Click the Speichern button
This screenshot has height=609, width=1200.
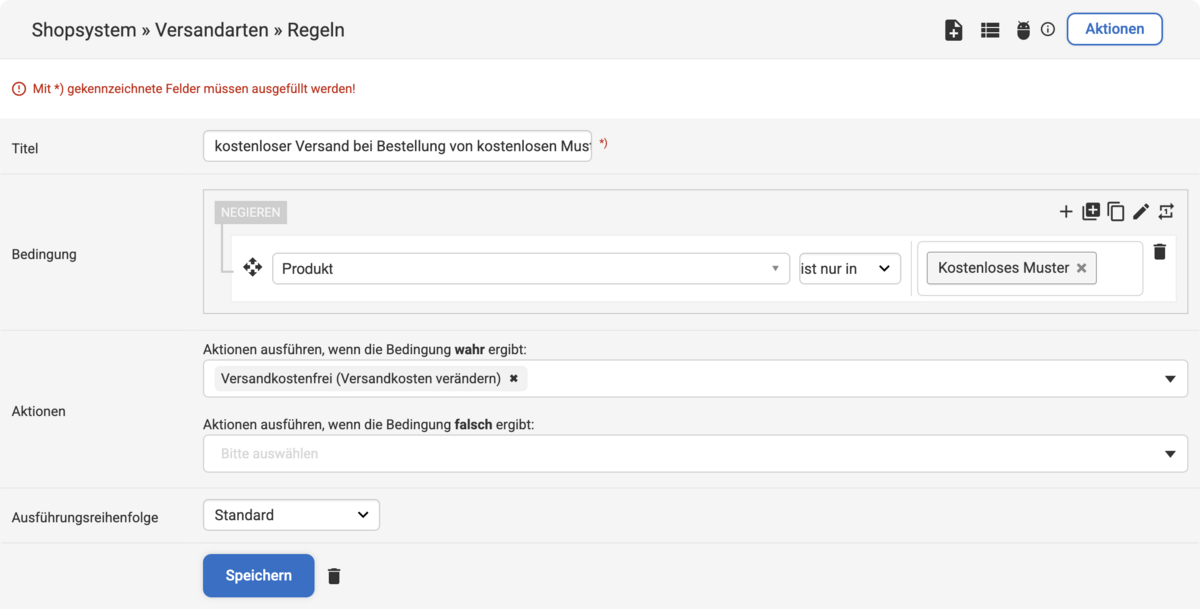[x=259, y=576]
